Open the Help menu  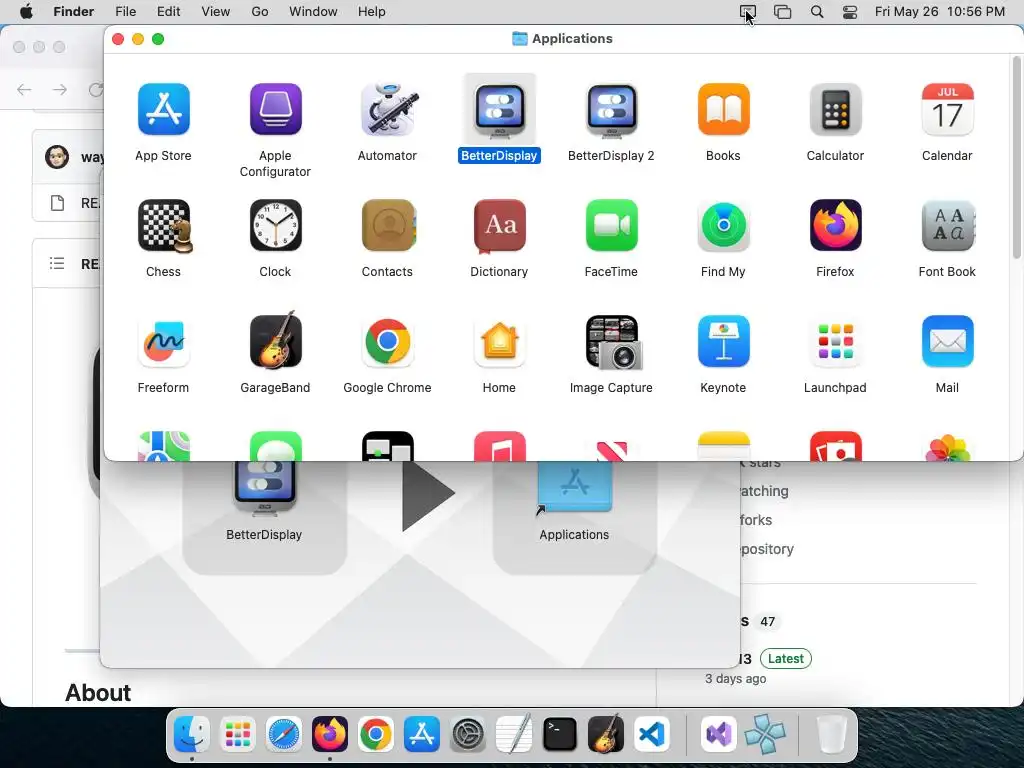(372, 11)
